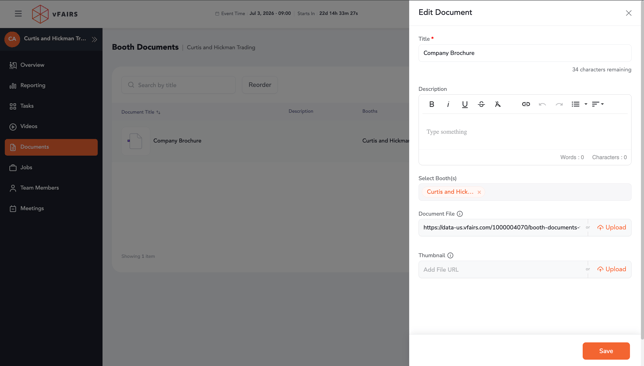Insert a link in description
The width and height of the screenshot is (644, 366).
(x=526, y=104)
